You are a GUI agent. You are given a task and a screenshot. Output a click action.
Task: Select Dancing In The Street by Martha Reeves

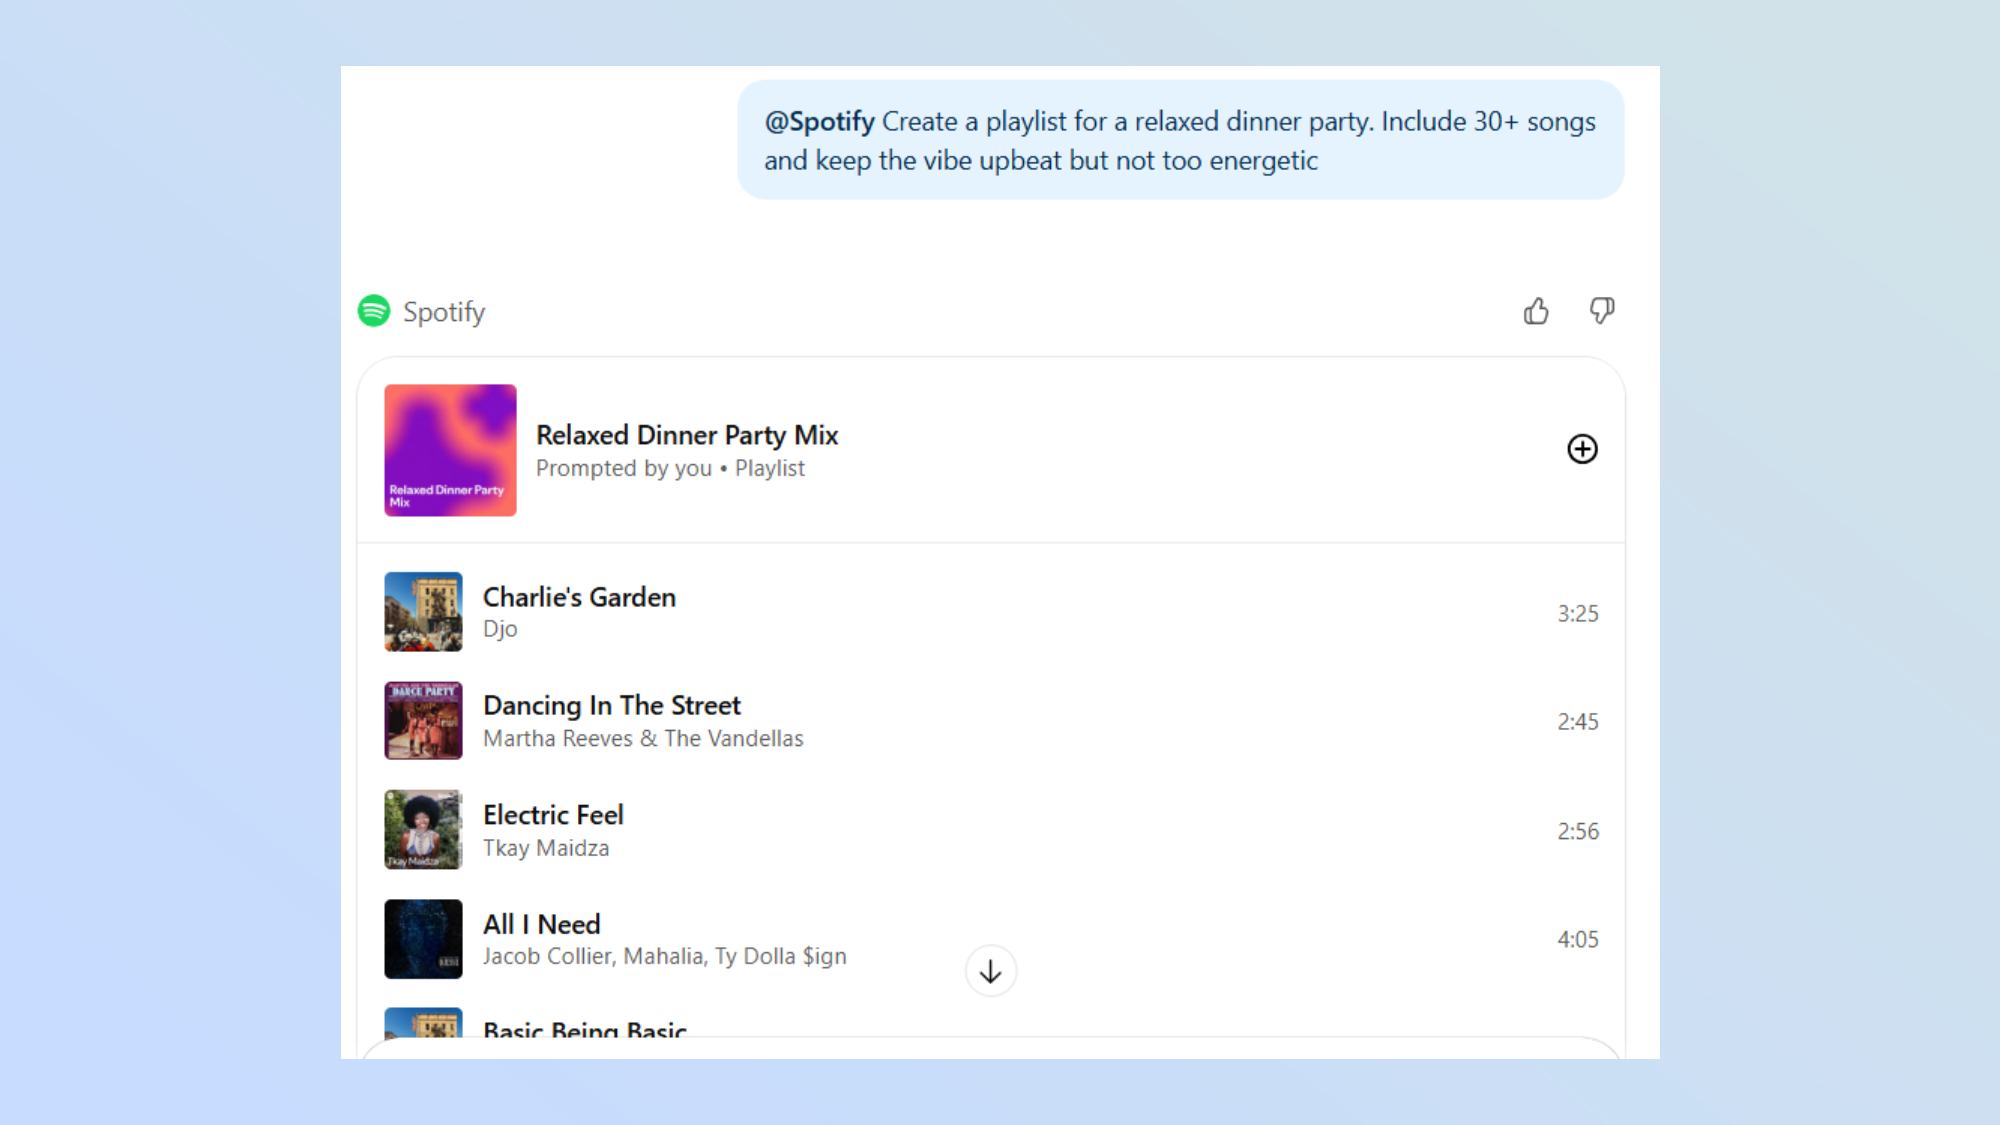[611, 705]
